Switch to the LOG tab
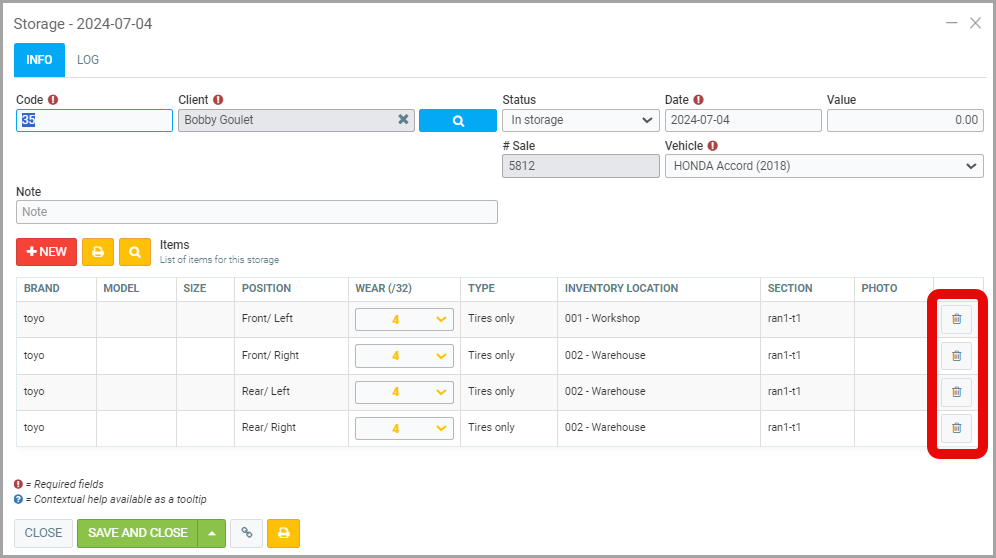 click(88, 60)
